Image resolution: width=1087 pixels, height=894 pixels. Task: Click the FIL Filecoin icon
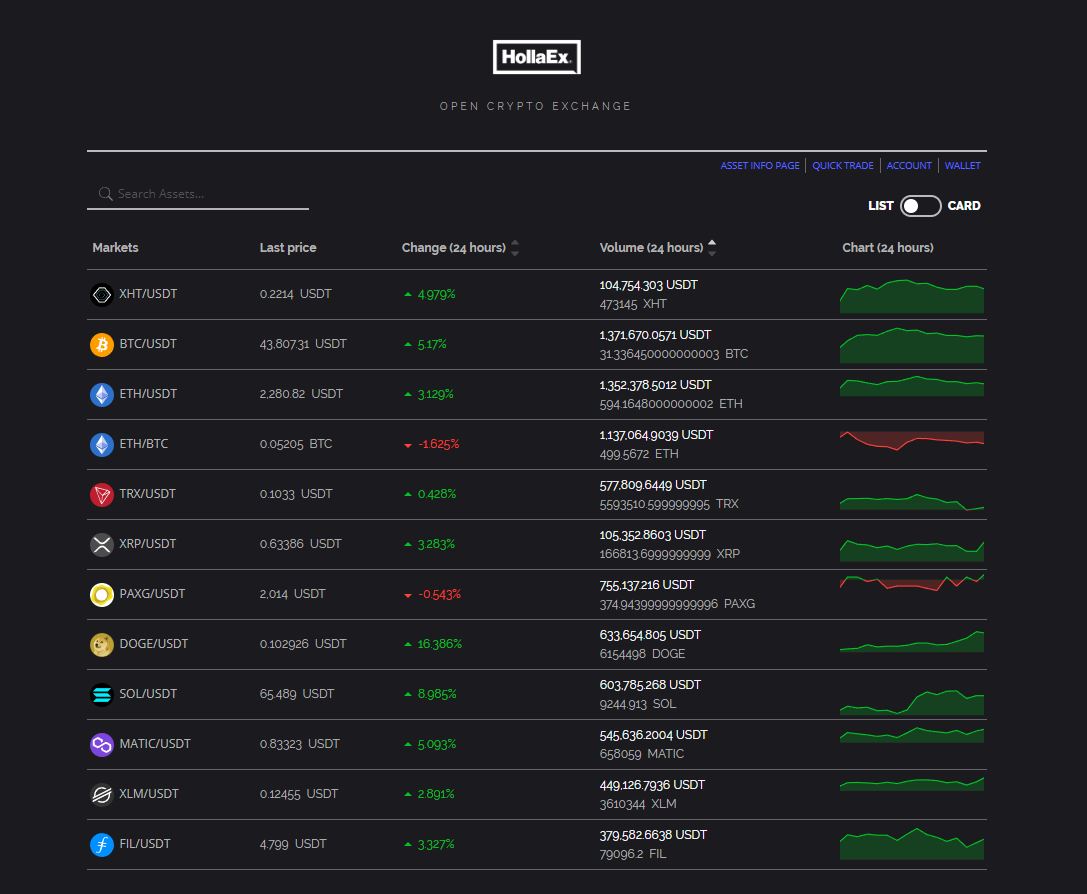[x=101, y=844]
